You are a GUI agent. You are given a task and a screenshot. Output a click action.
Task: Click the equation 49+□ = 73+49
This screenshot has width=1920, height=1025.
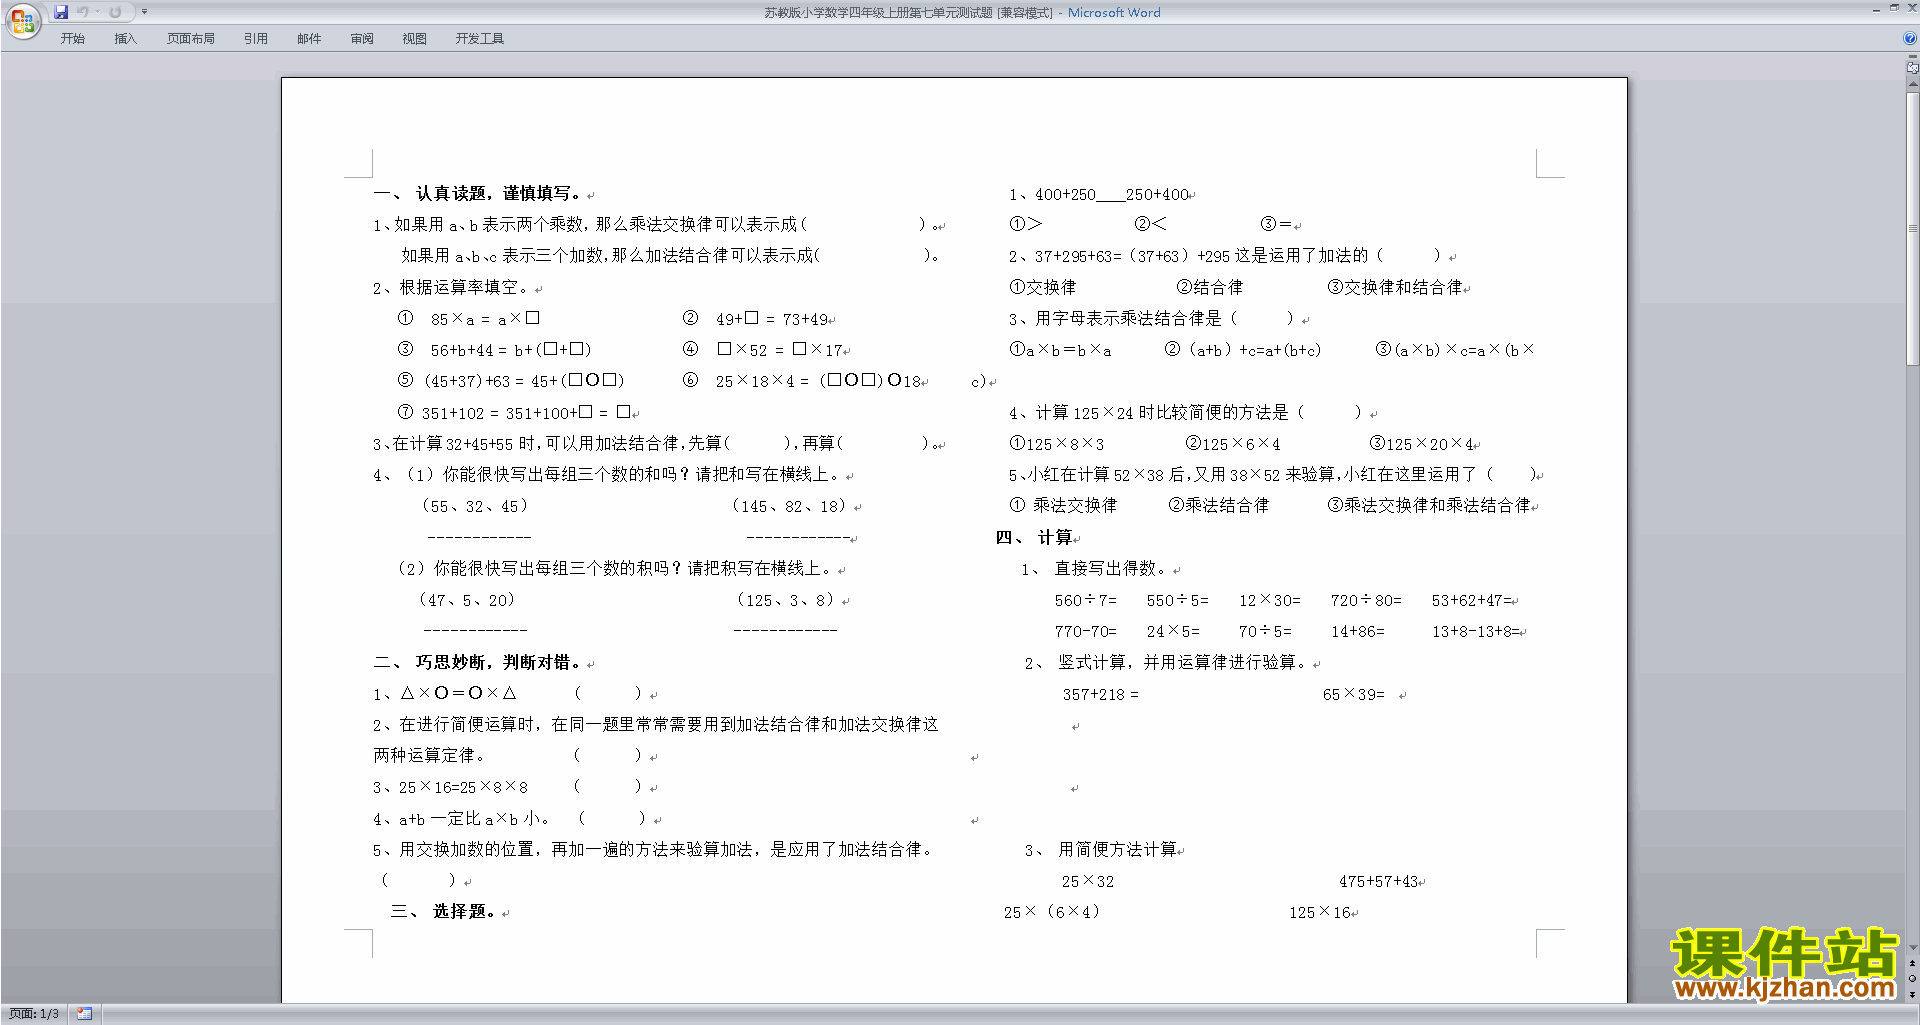[x=772, y=319]
